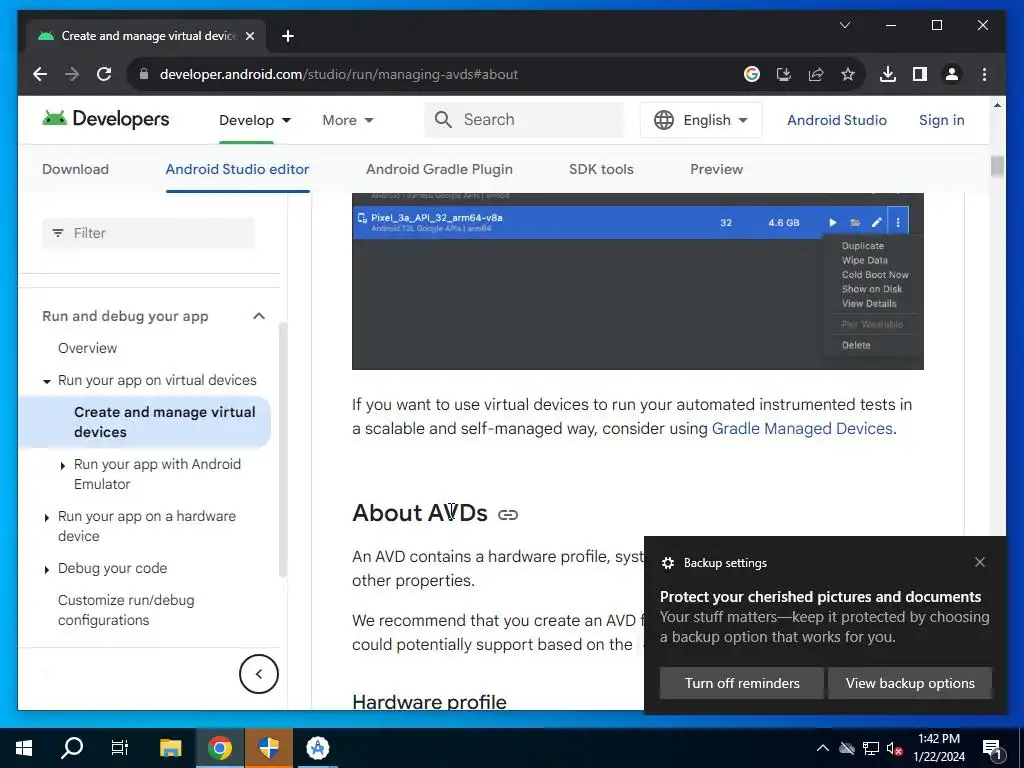Click the sidebar navigation scrollbar
This screenshot has height=768, width=1024.
283,449
